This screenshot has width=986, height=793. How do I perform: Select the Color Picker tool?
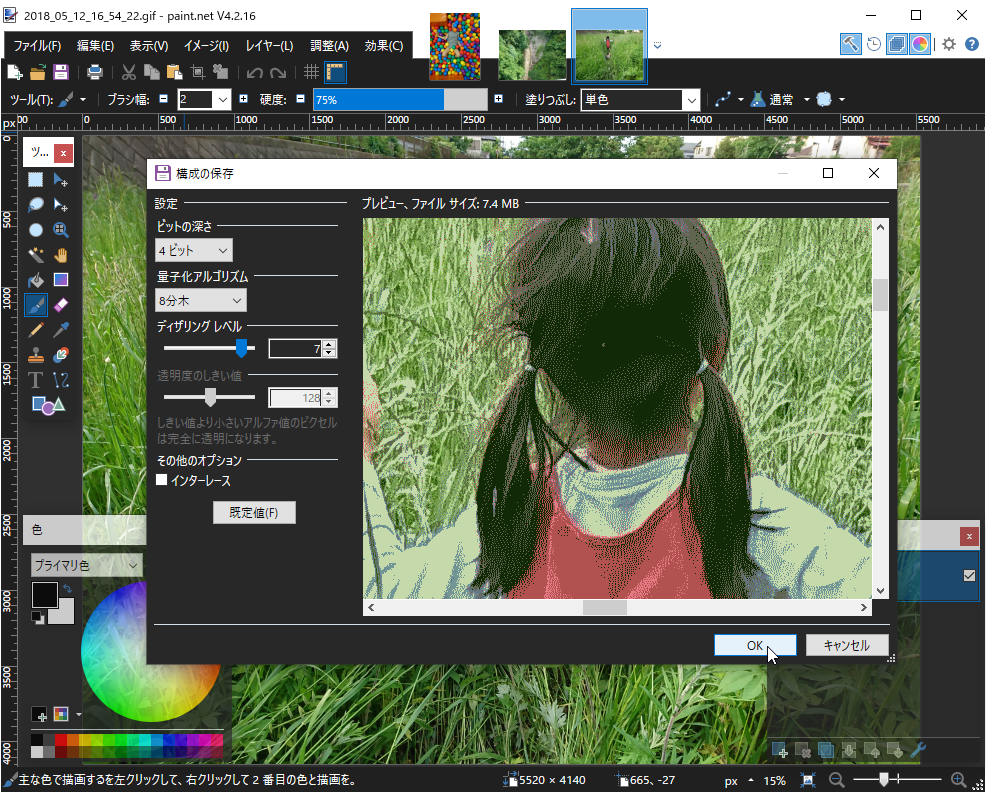[x=61, y=329]
